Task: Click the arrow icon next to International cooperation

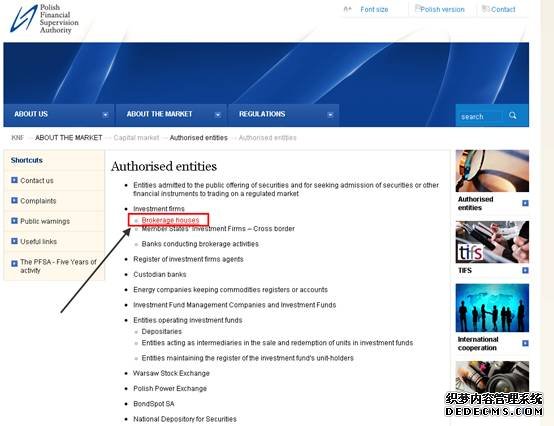Action: pos(525,343)
